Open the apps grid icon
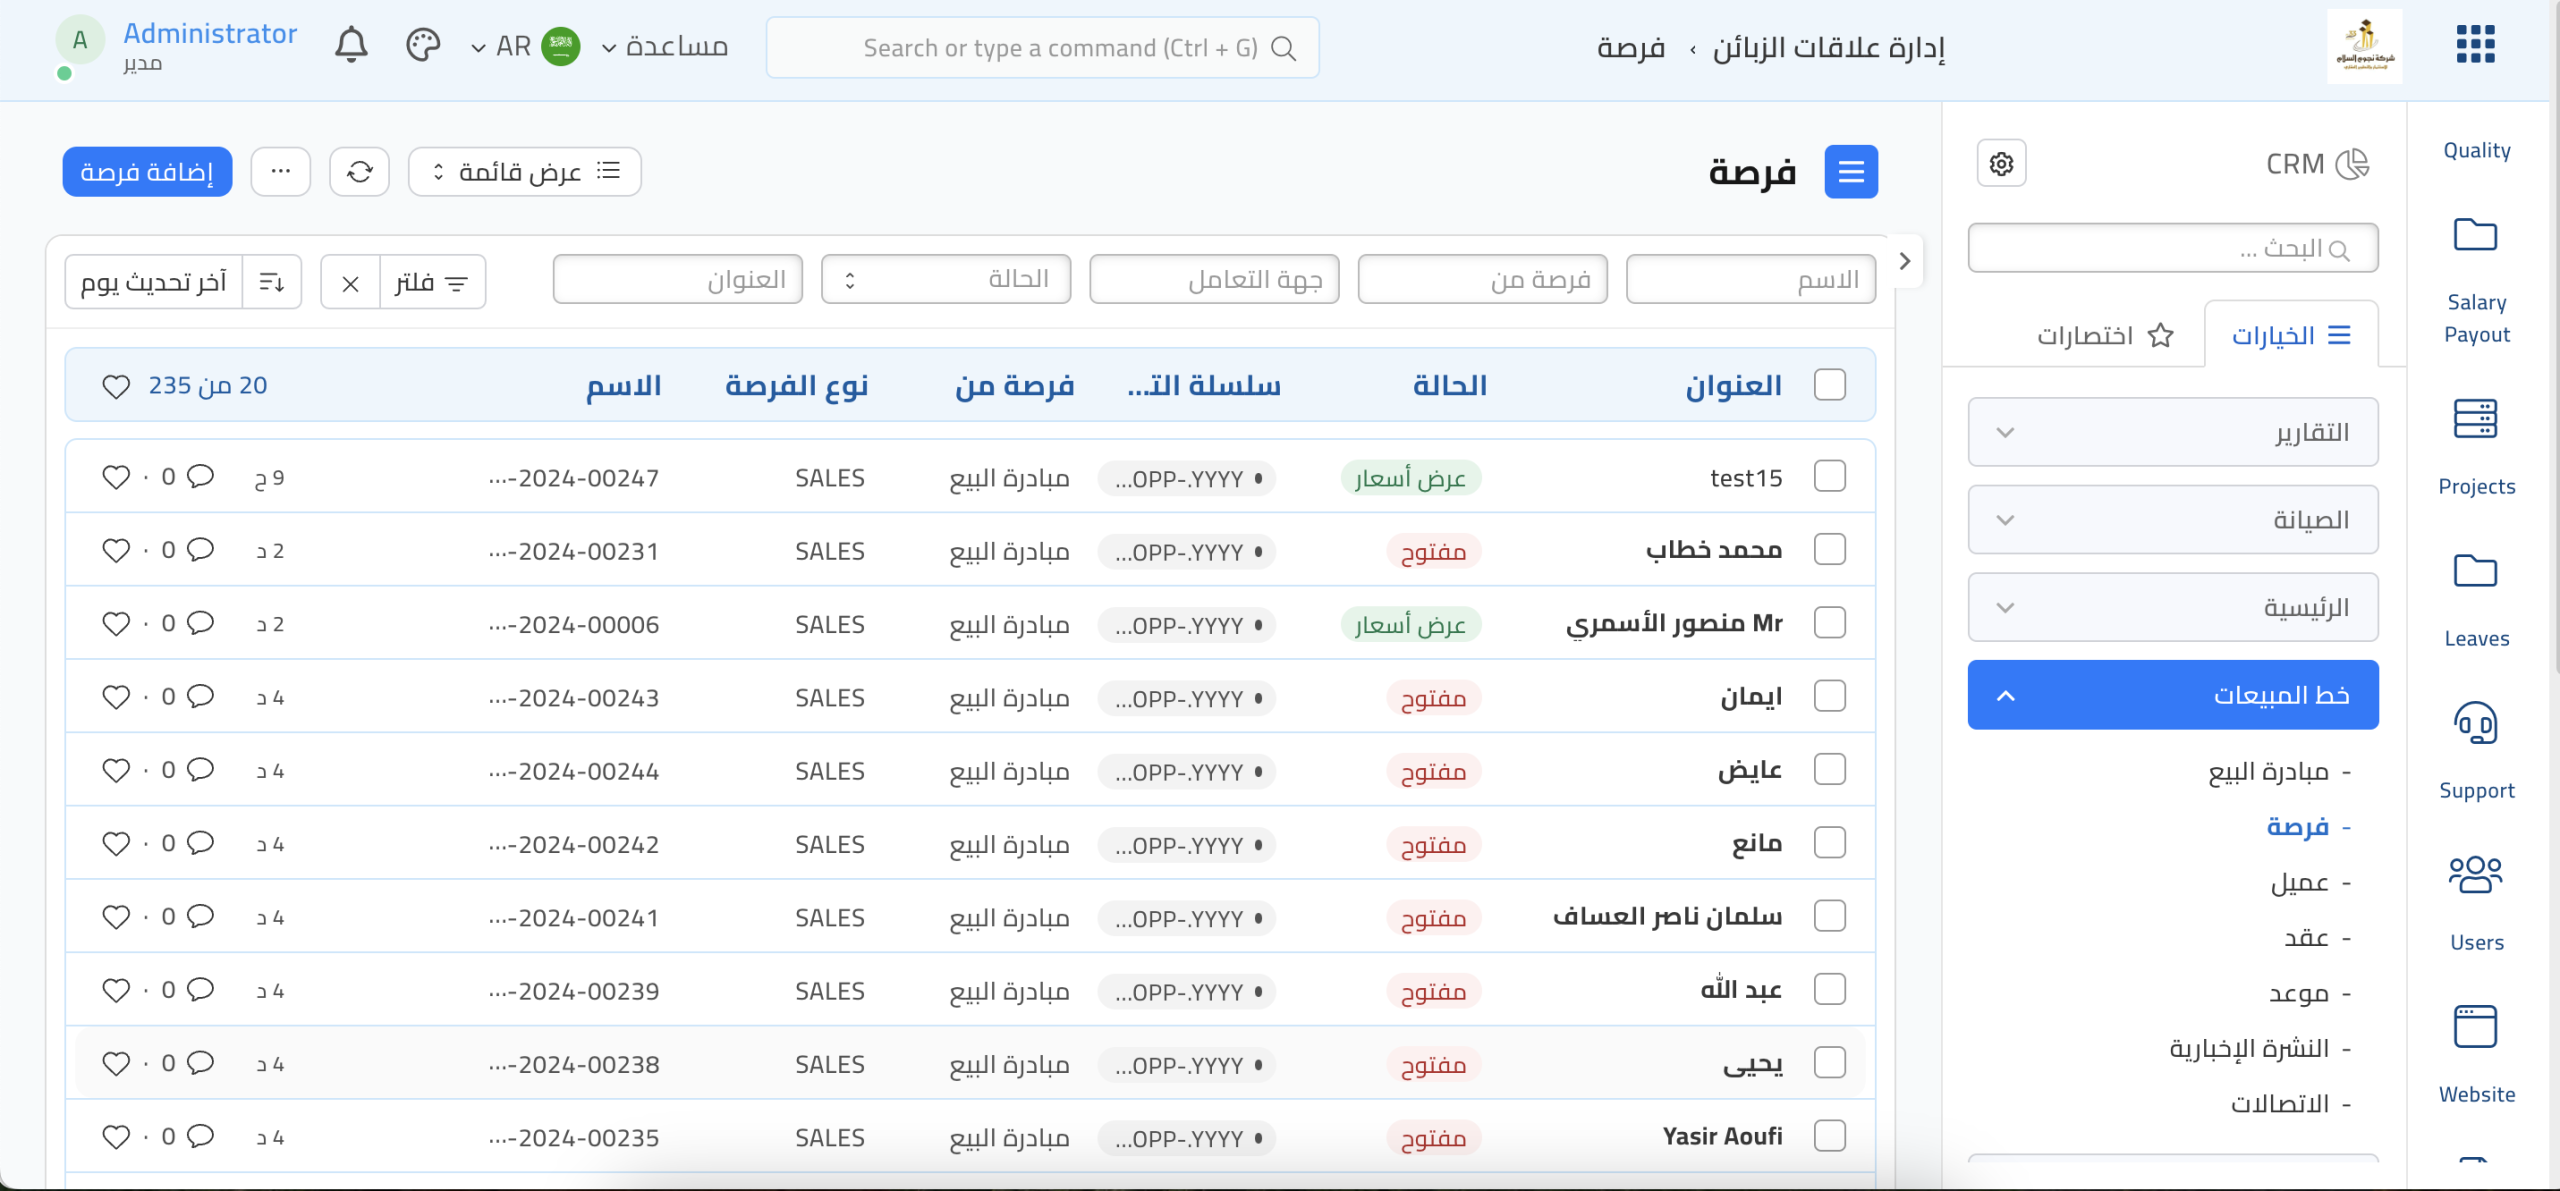 pos(2475,45)
